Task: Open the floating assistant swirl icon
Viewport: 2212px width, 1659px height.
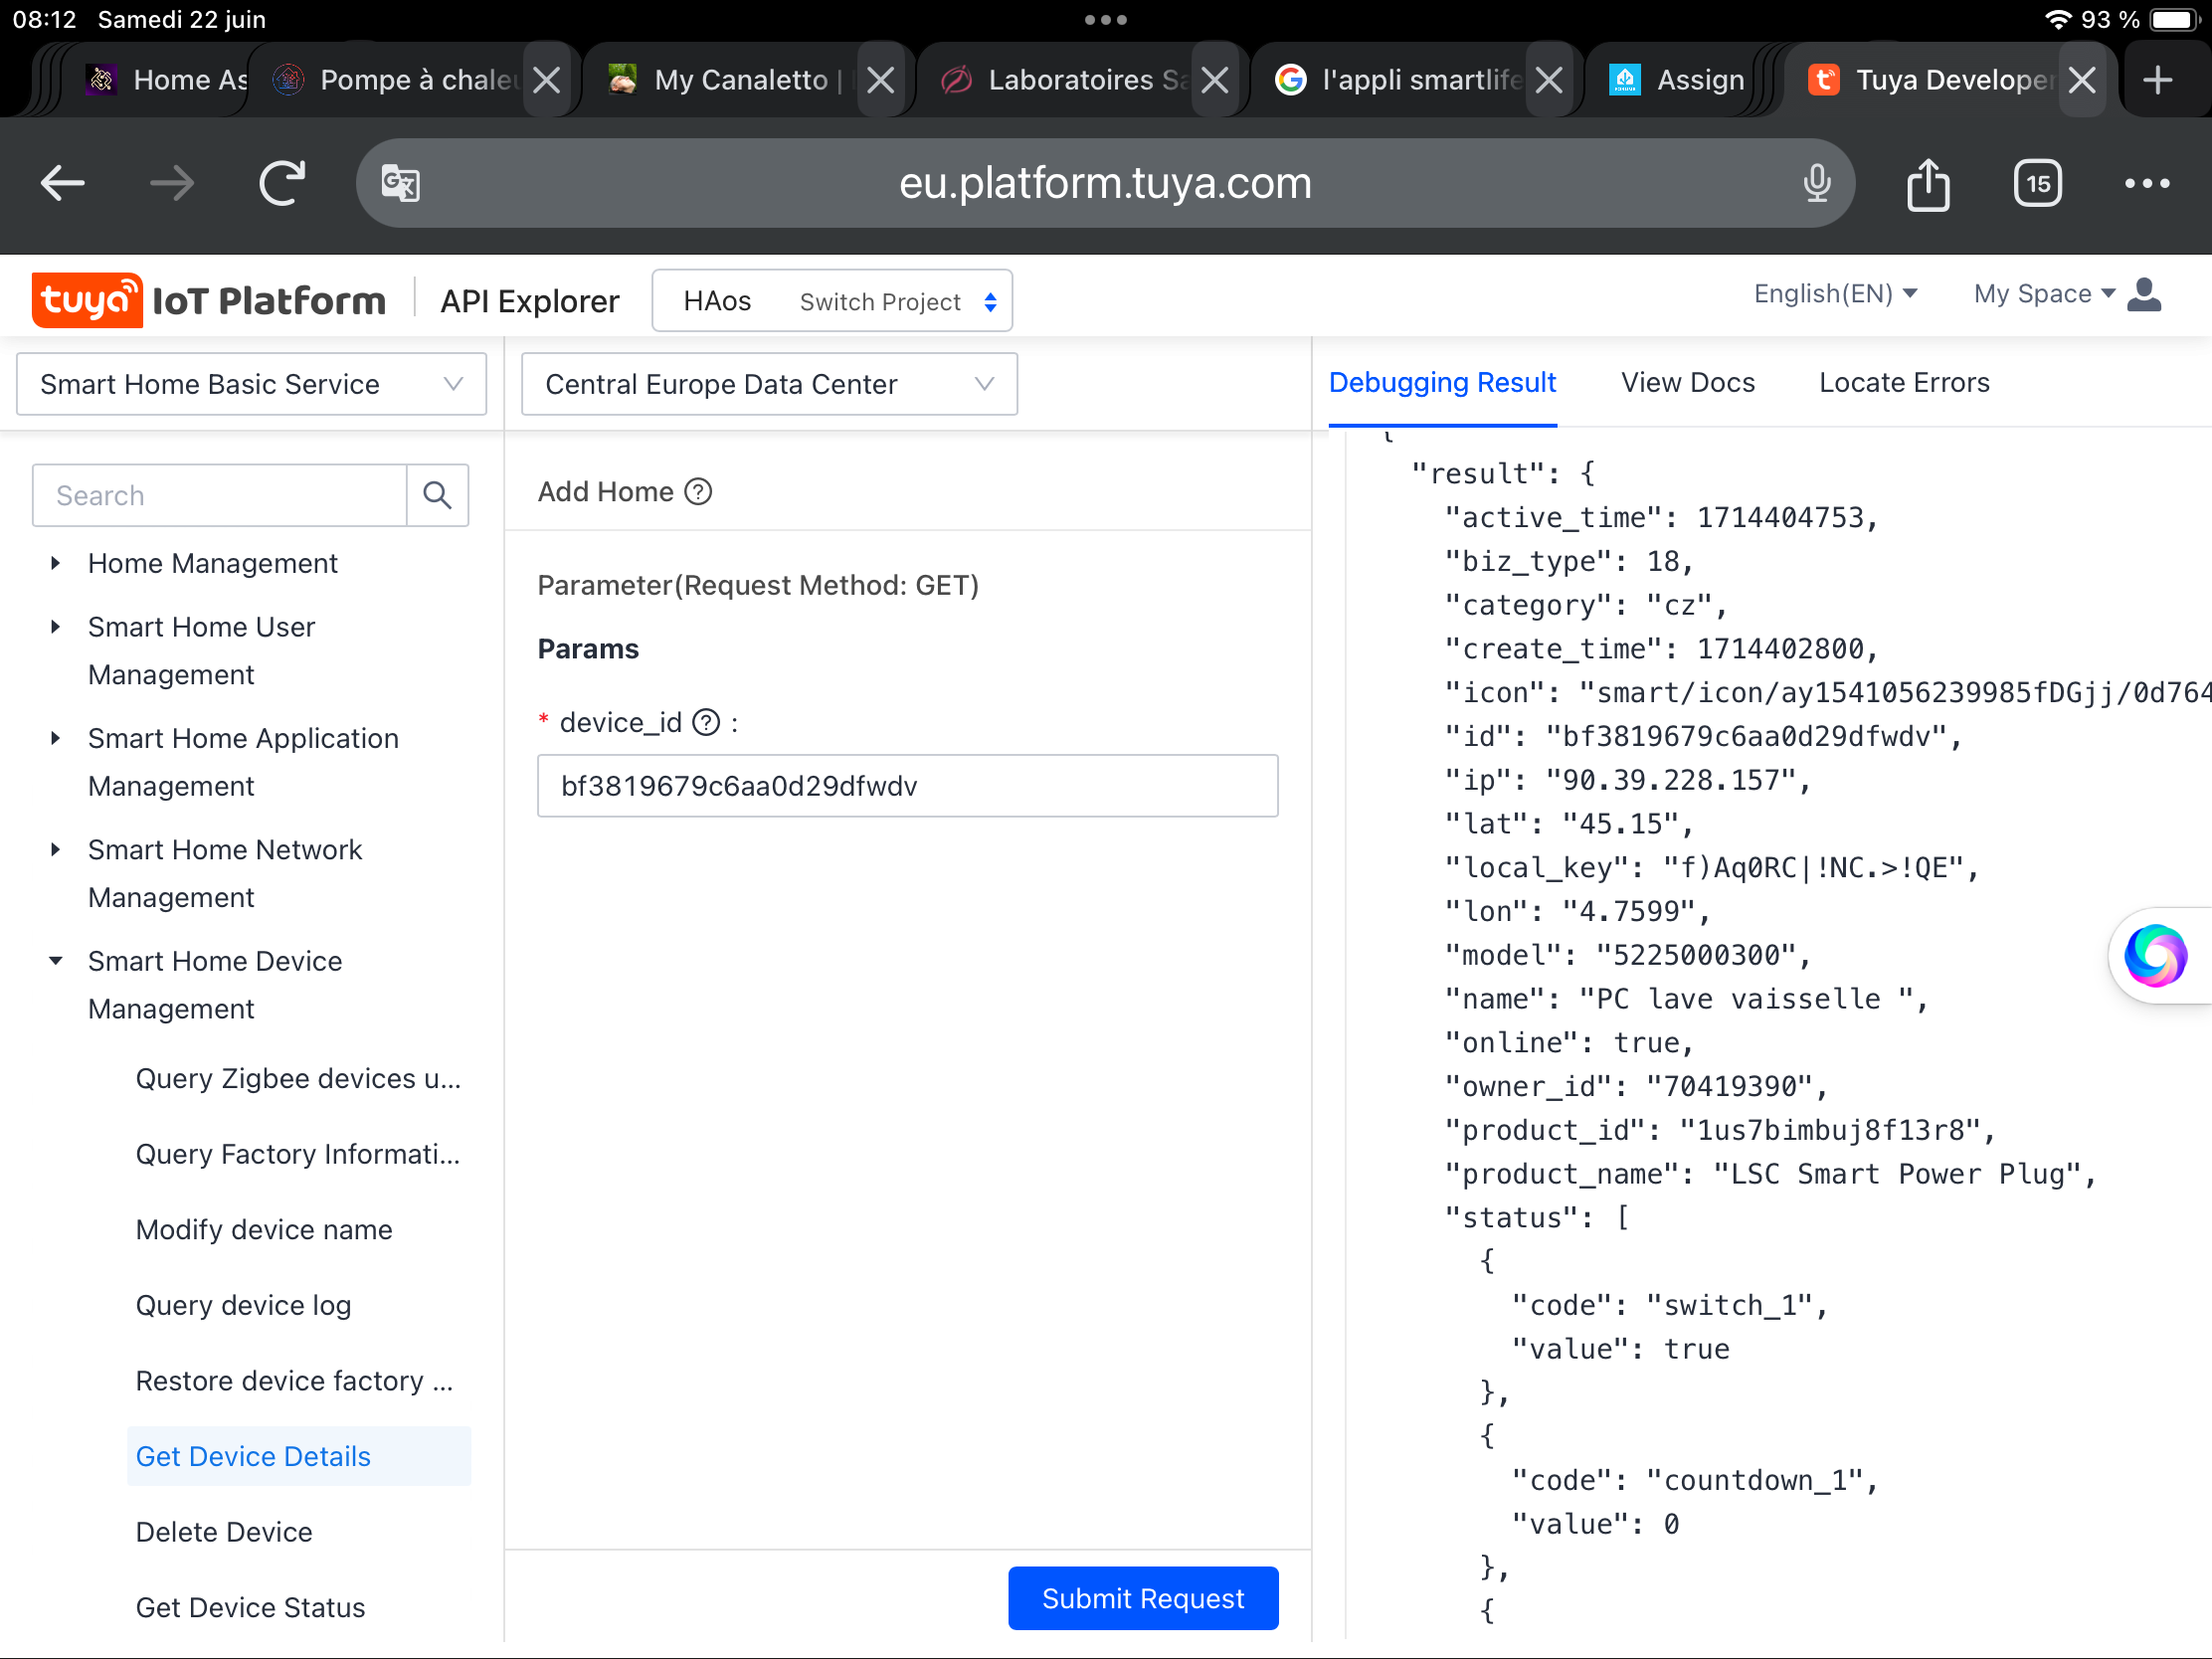Action: pyautogui.click(x=2156, y=955)
